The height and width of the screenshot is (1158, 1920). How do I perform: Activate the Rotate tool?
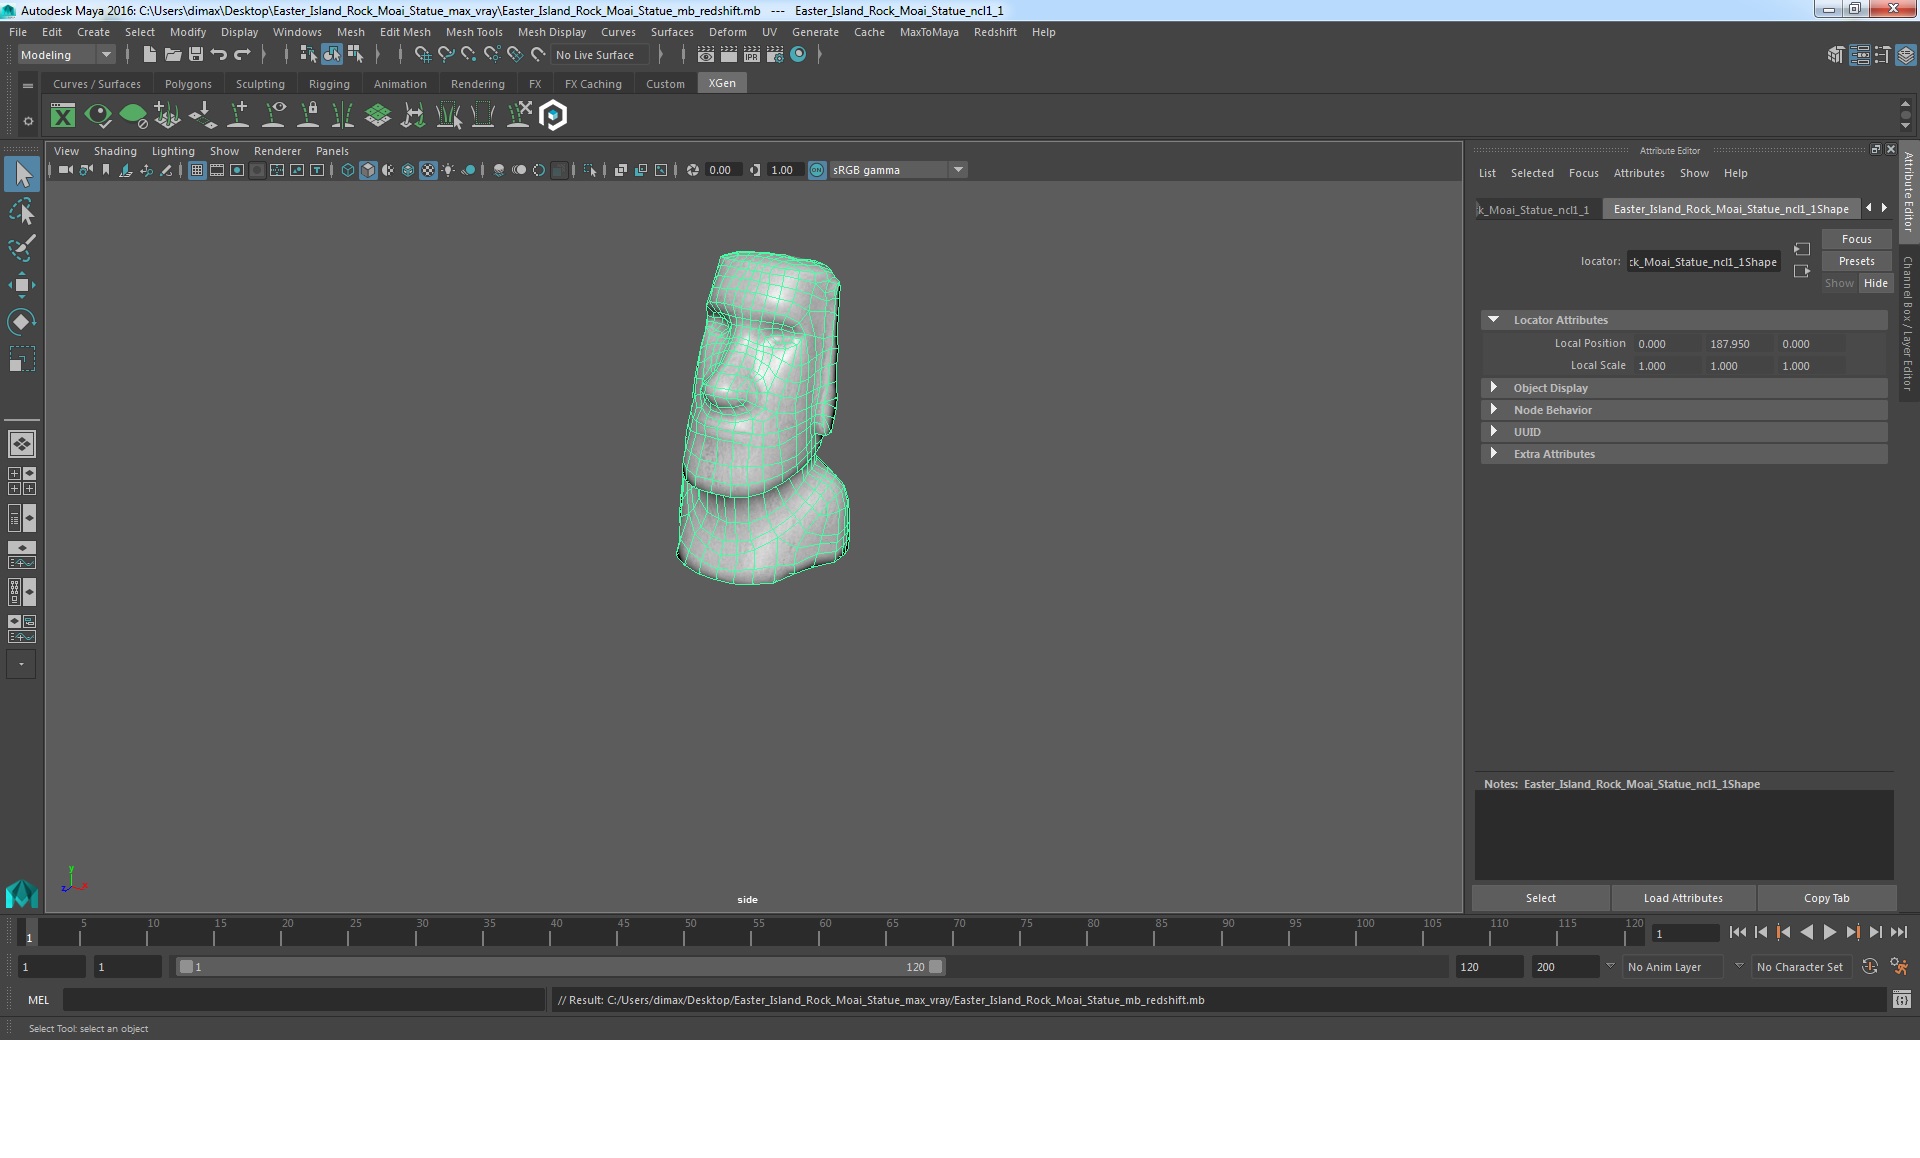(21, 321)
